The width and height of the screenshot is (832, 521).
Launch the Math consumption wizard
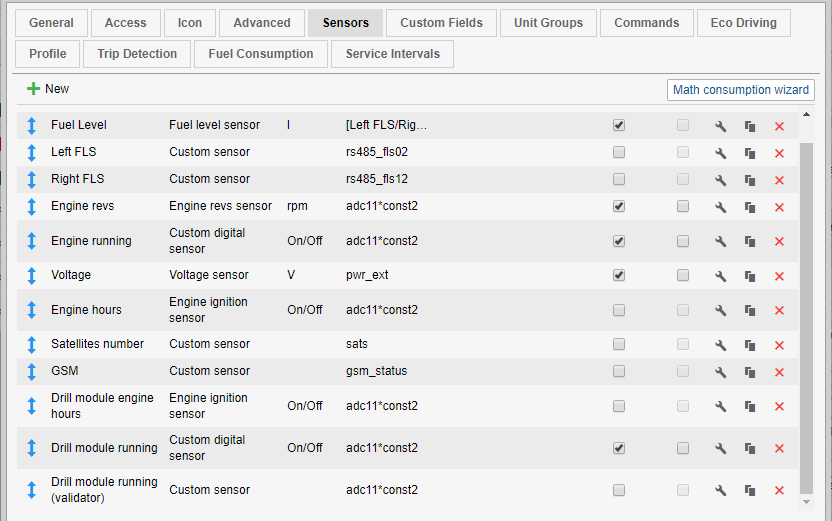click(740, 90)
